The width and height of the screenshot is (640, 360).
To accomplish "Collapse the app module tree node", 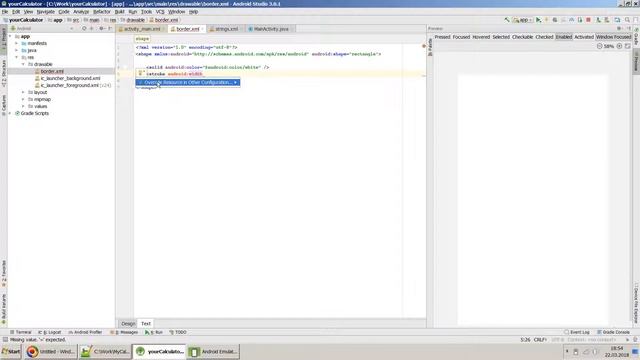I will tap(11, 36).
